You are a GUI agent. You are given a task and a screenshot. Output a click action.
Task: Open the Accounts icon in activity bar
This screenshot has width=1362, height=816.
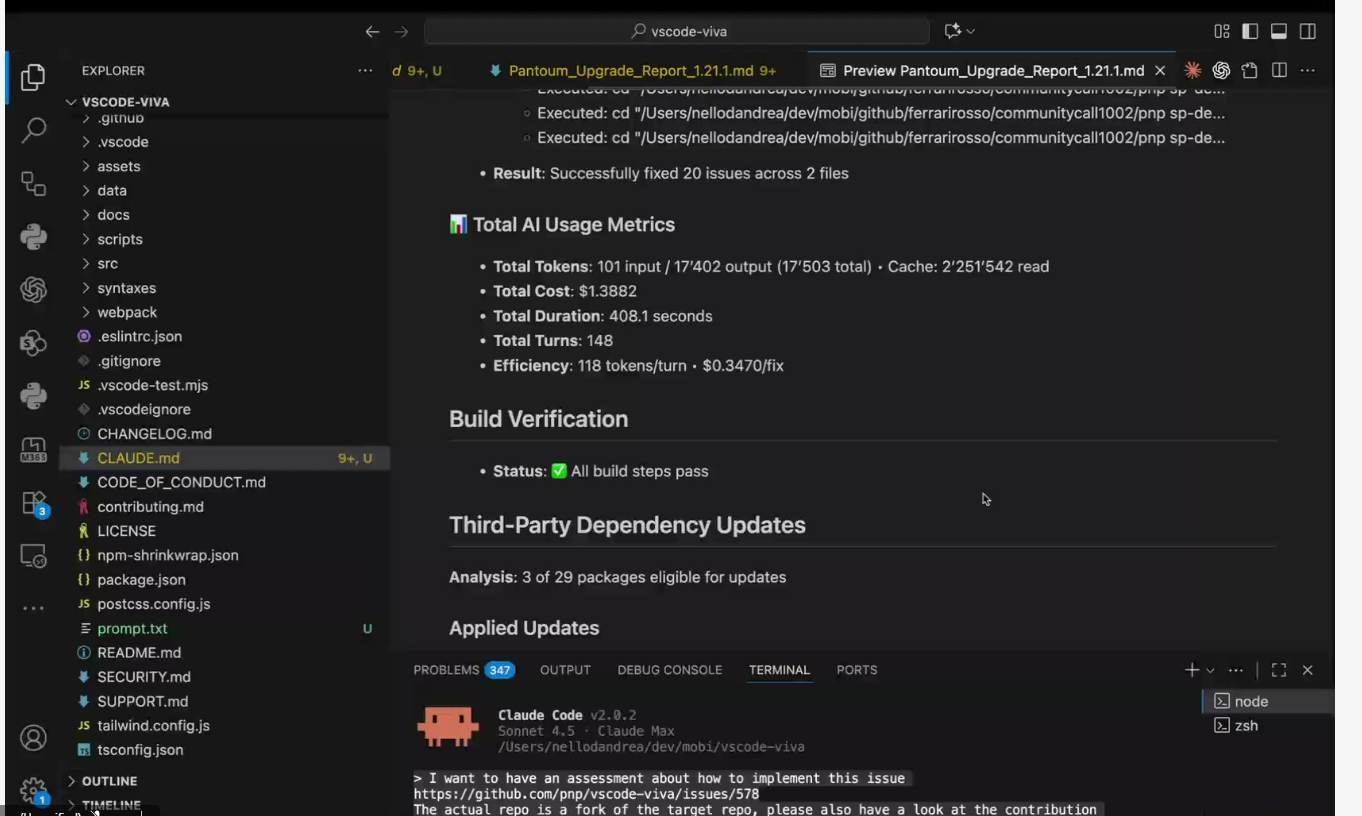coord(33,738)
